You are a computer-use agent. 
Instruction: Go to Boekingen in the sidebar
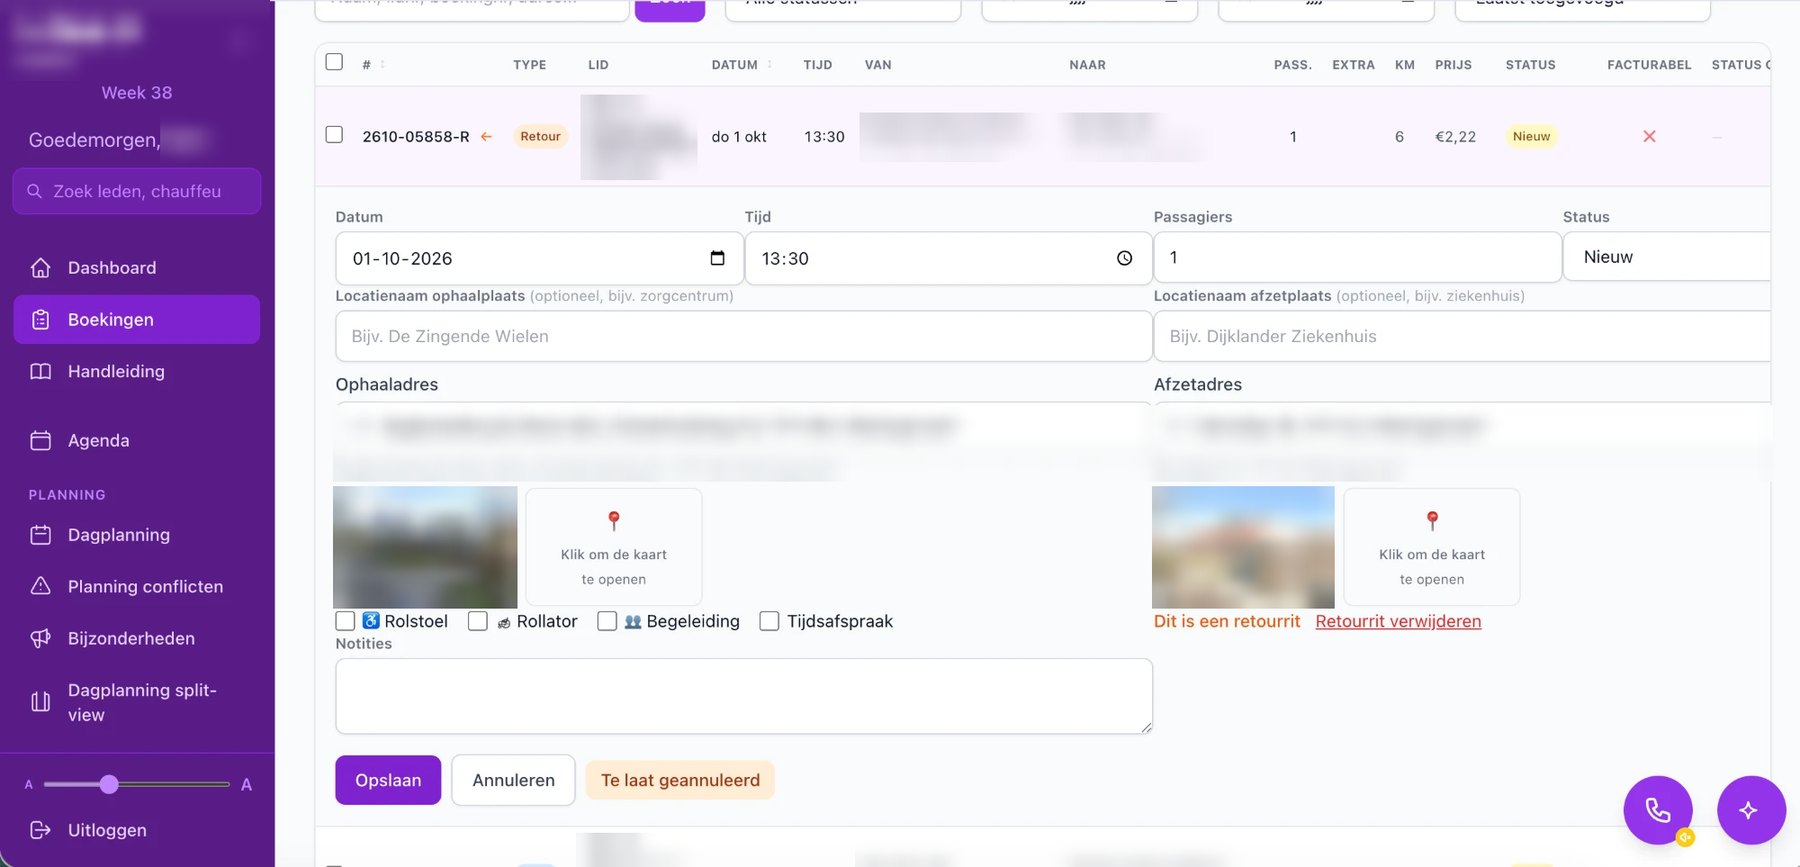click(137, 320)
